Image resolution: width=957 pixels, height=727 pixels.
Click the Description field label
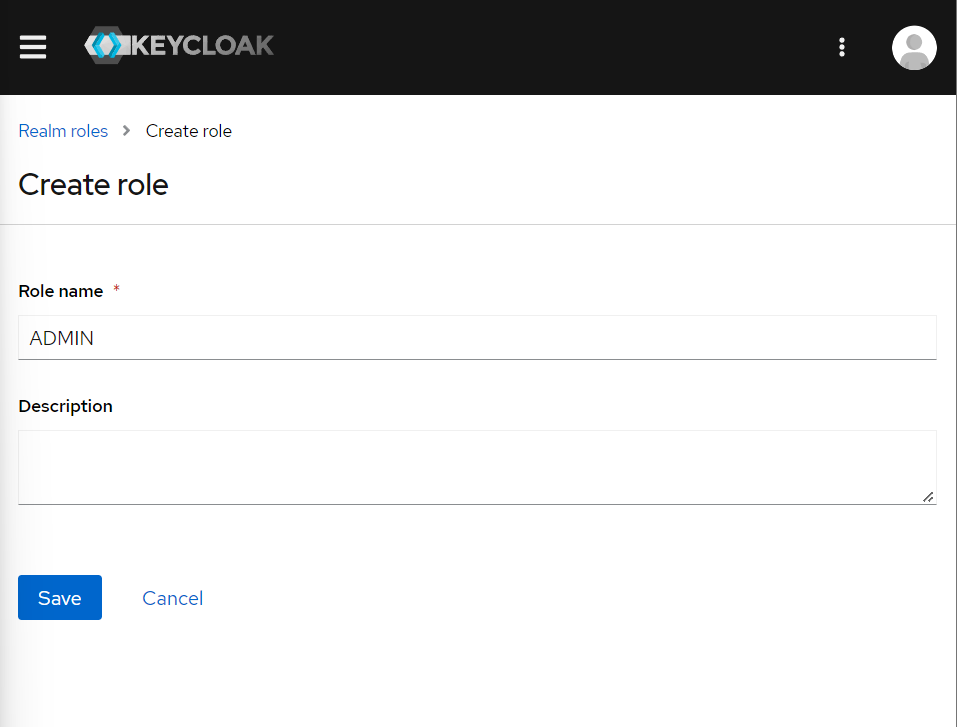click(x=65, y=406)
